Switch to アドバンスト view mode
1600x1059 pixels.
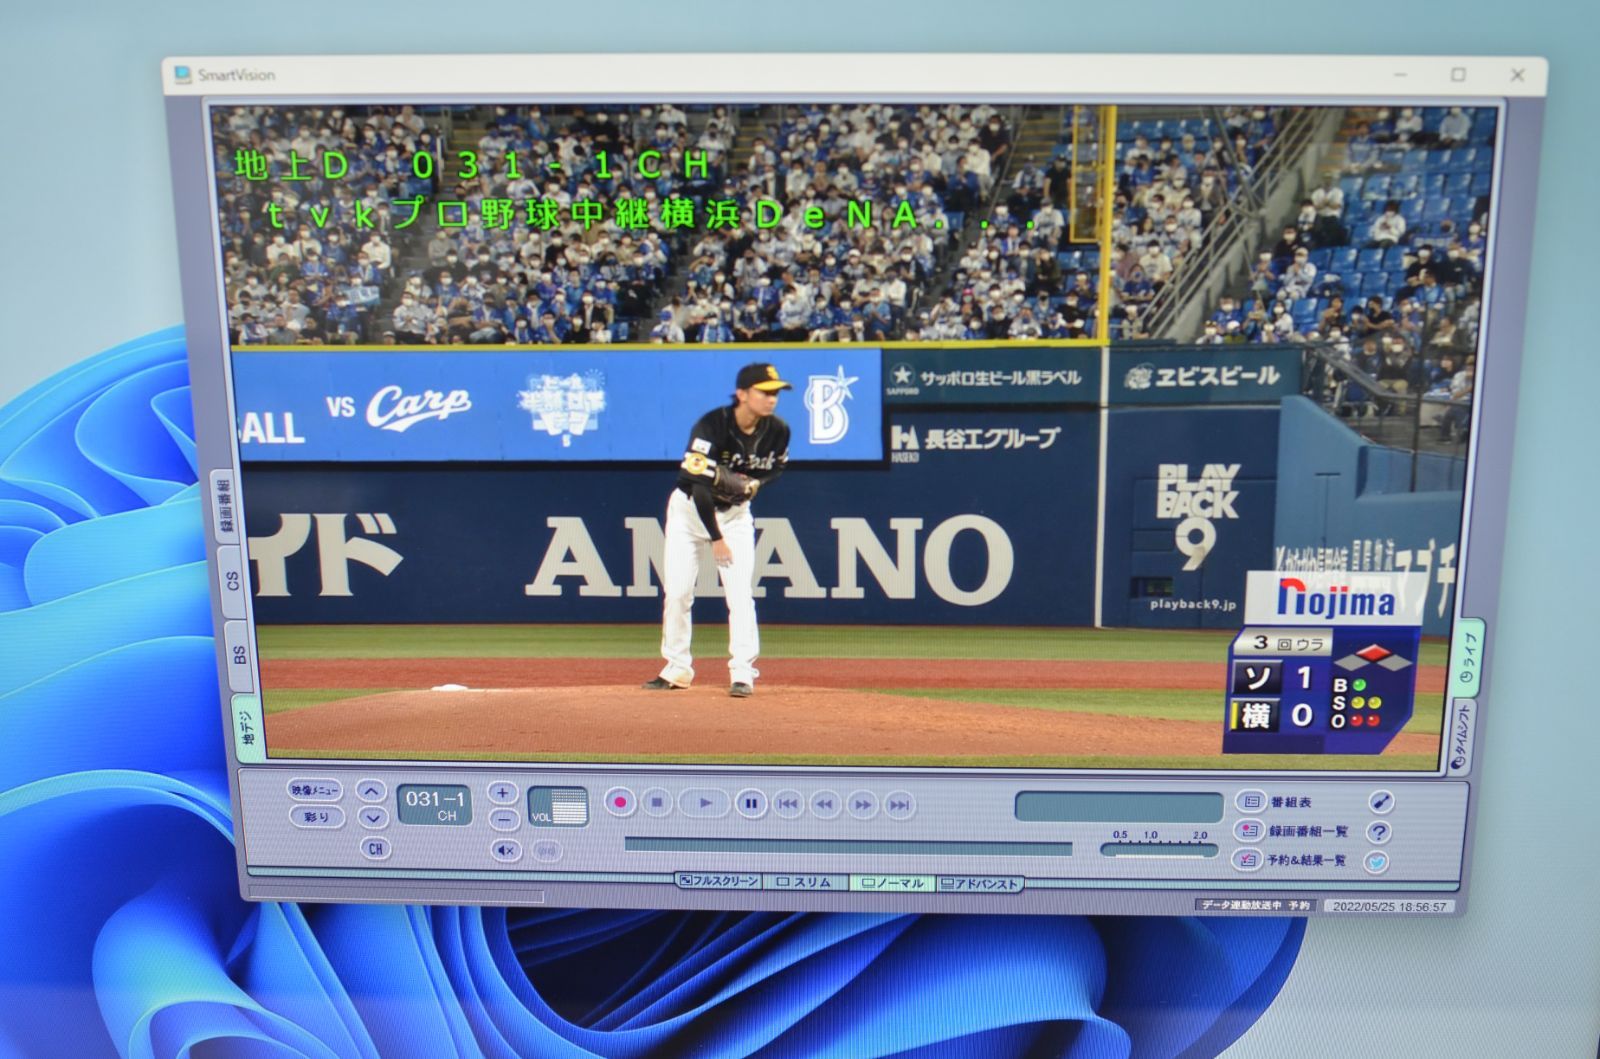(979, 884)
